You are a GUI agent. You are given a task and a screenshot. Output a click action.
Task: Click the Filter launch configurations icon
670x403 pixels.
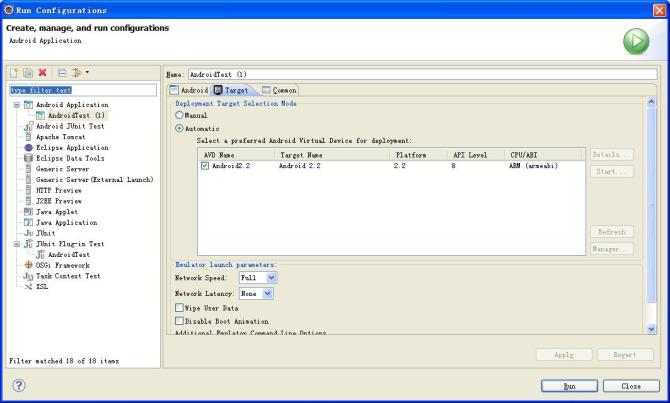tap(76, 73)
